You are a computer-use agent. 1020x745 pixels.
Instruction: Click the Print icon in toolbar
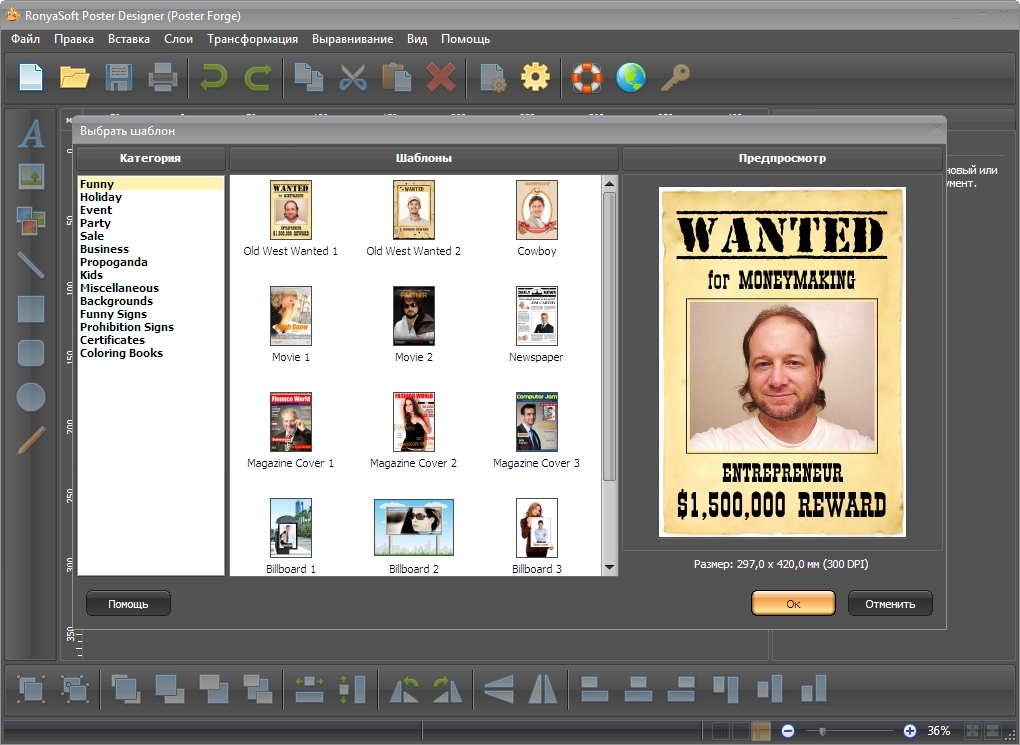click(163, 77)
